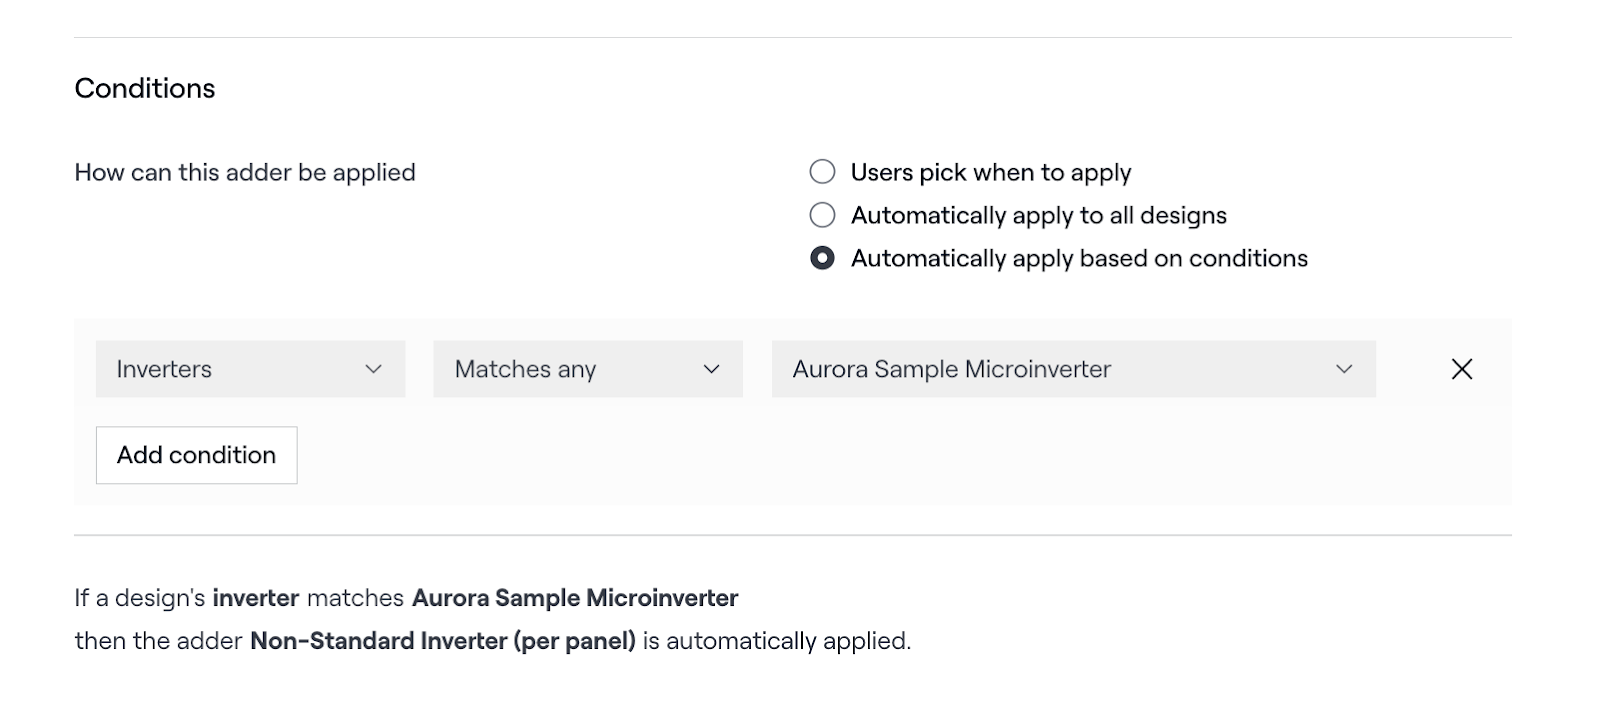1600x713 pixels.
Task: Click the bold 'inverter' word in the summary
Action: pyautogui.click(x=256, y=598)
